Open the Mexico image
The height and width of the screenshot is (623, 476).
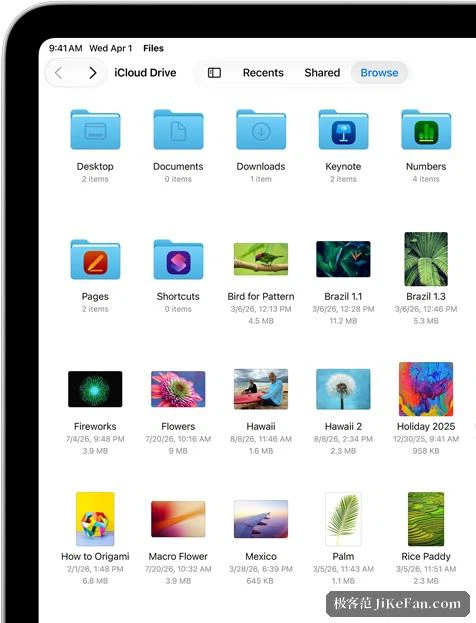coord(261,519)
